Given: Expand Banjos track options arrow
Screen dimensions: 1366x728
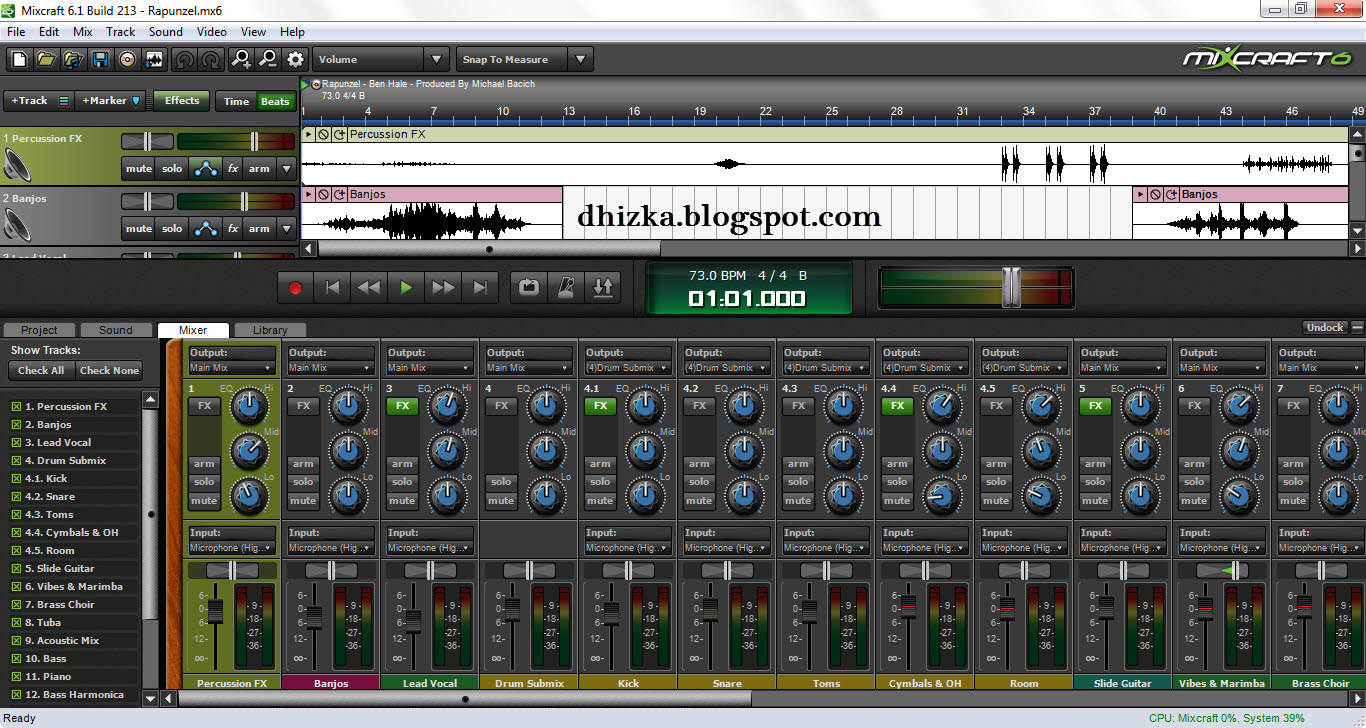Looking at the screenshot, I should 286,228.
